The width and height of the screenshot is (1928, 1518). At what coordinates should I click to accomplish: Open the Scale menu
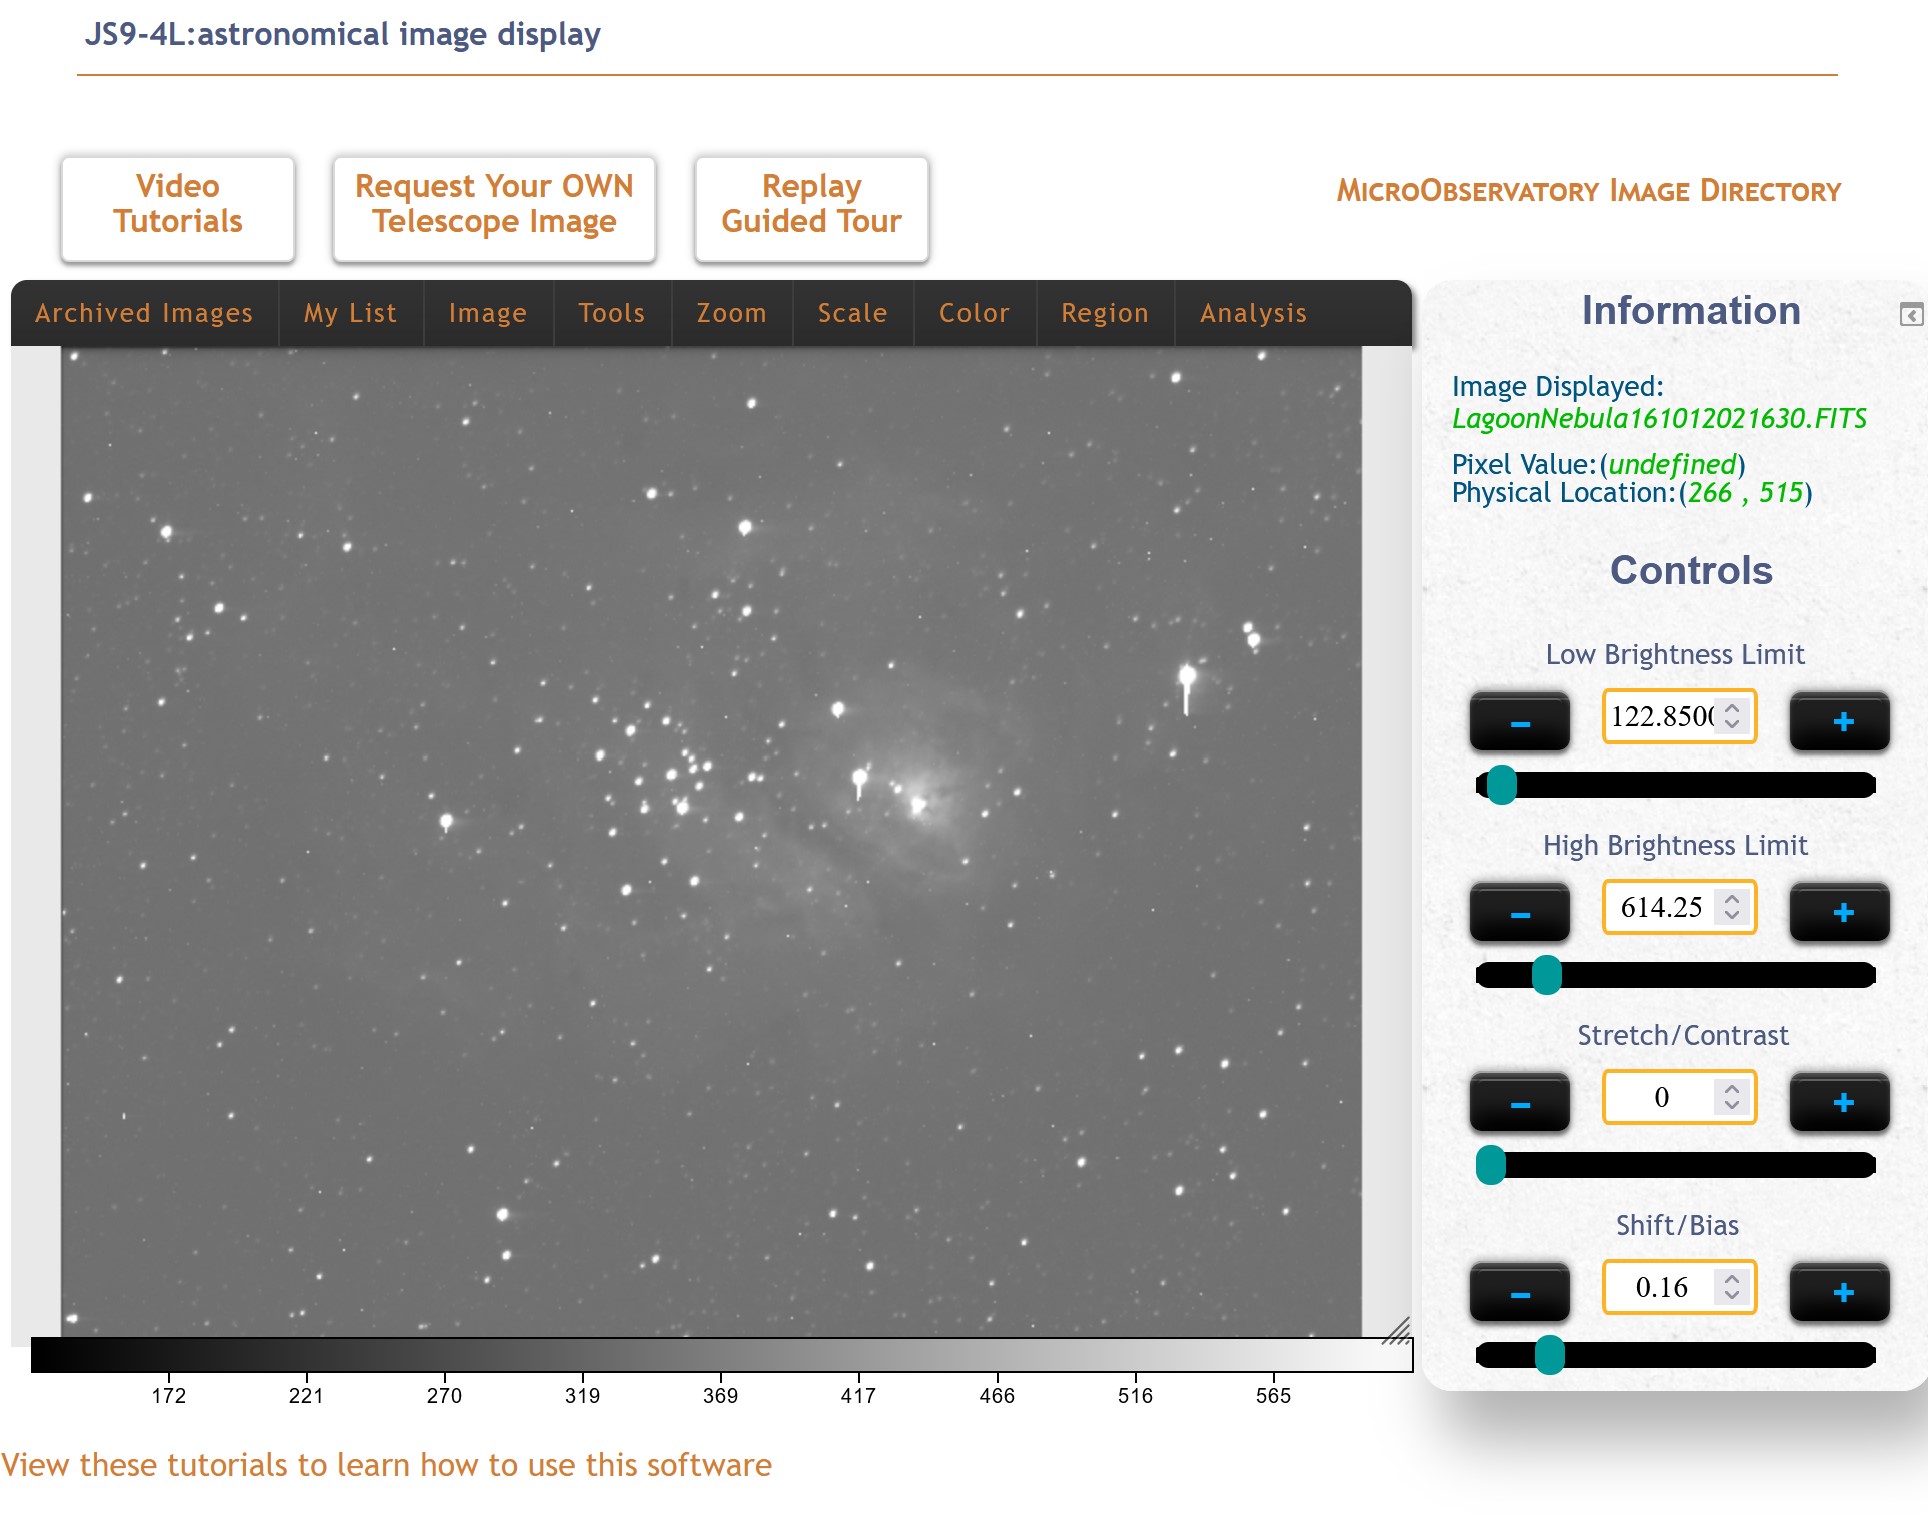coord(852,313)
